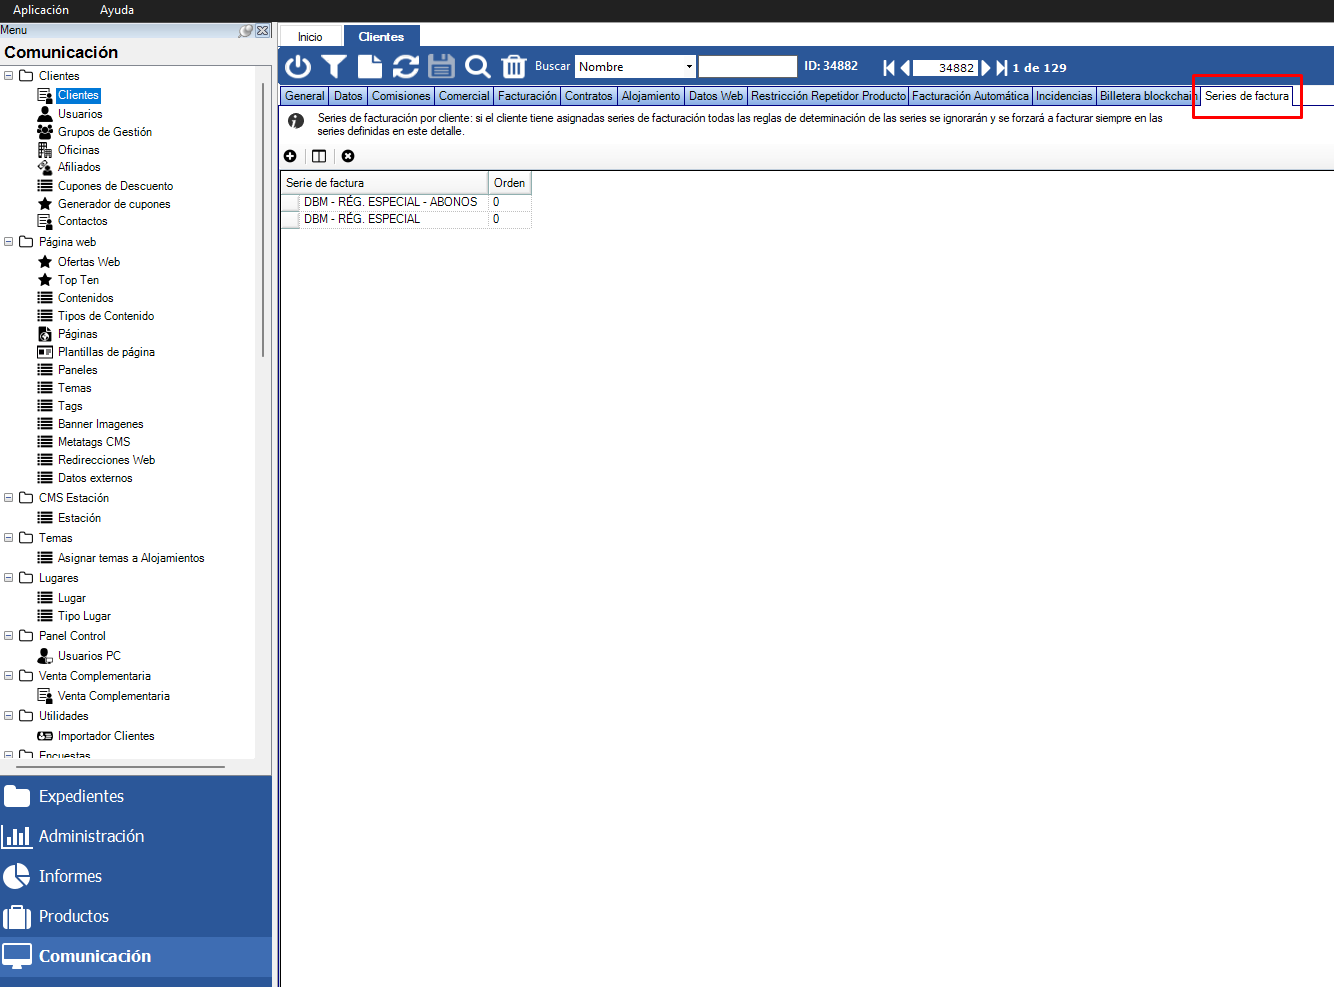Go to first record arrow

(889, 68)
